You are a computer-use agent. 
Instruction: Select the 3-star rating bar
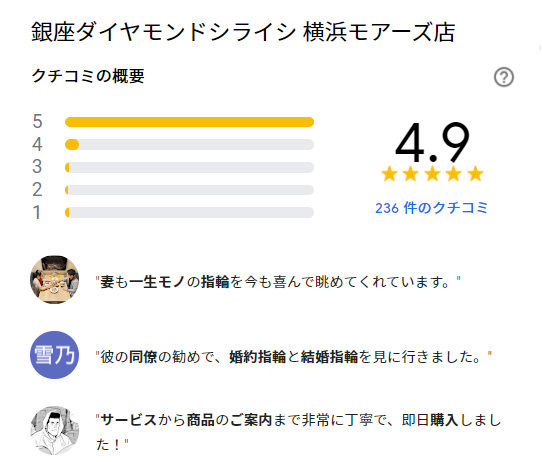[189, 168]
